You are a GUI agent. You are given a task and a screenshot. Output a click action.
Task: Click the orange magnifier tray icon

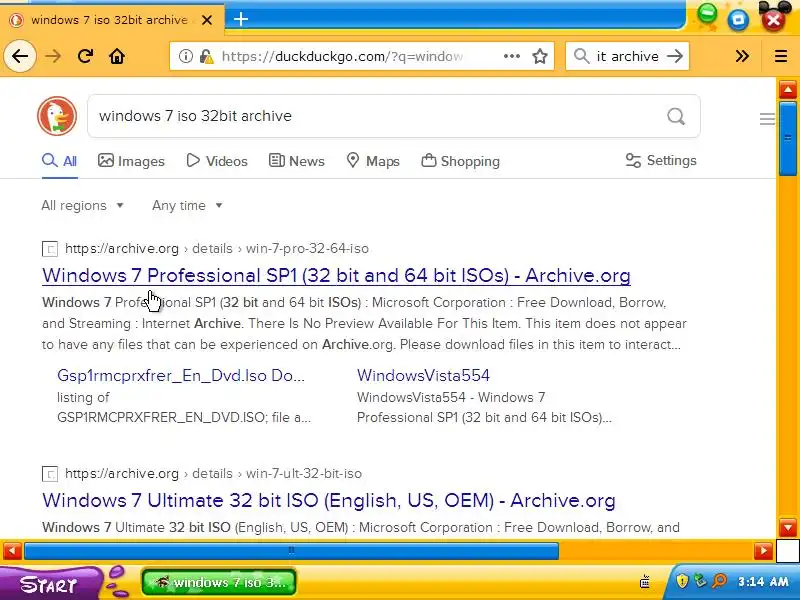tap(719, 581)
